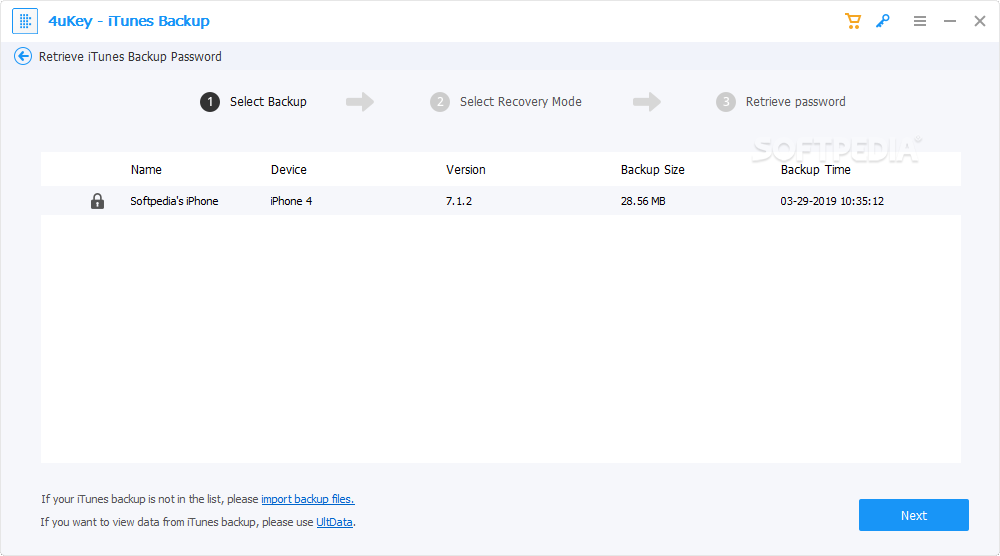1000x556 pixels.
Task: Click the key register icon
Action: (x=883, y=21)
